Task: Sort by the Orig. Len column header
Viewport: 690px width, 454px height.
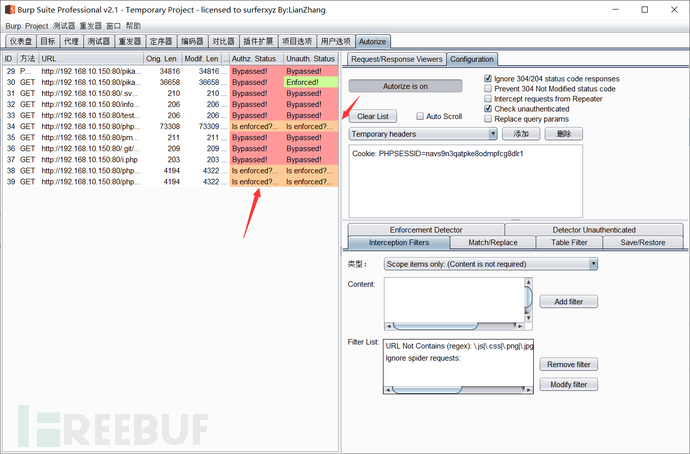Action: (163, 59)
